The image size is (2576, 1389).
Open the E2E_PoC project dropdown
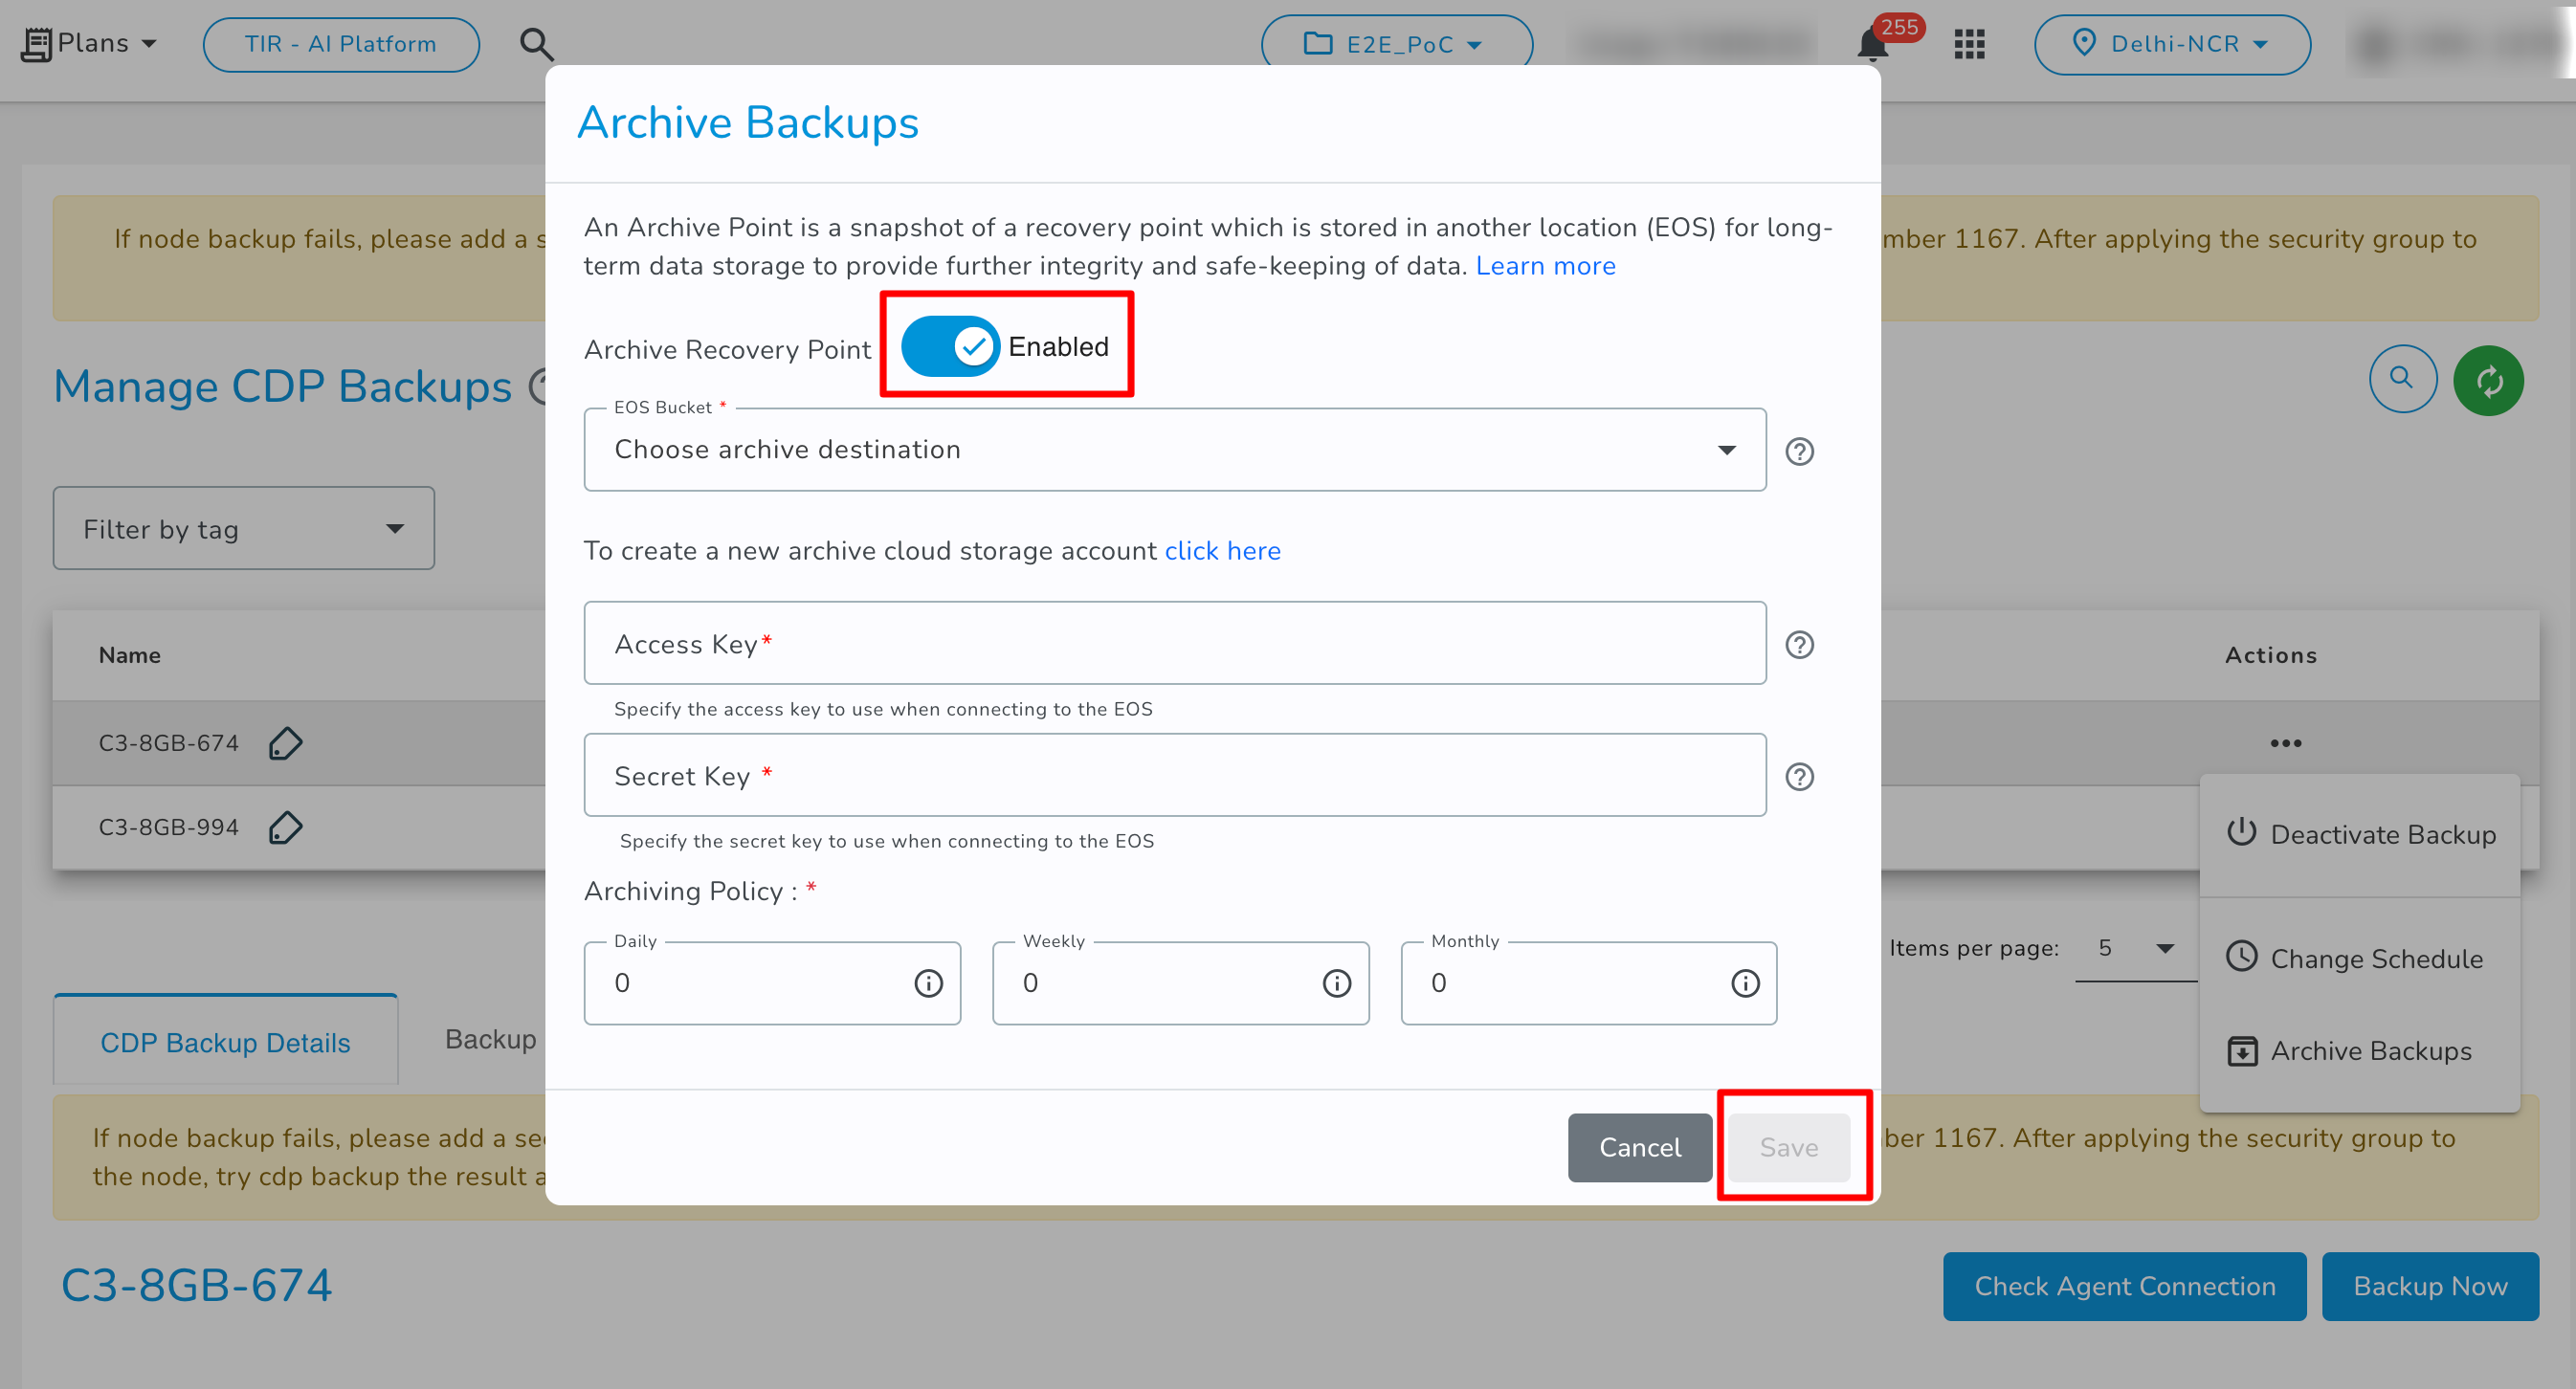pyautogui.click(x=1396, y=44)
